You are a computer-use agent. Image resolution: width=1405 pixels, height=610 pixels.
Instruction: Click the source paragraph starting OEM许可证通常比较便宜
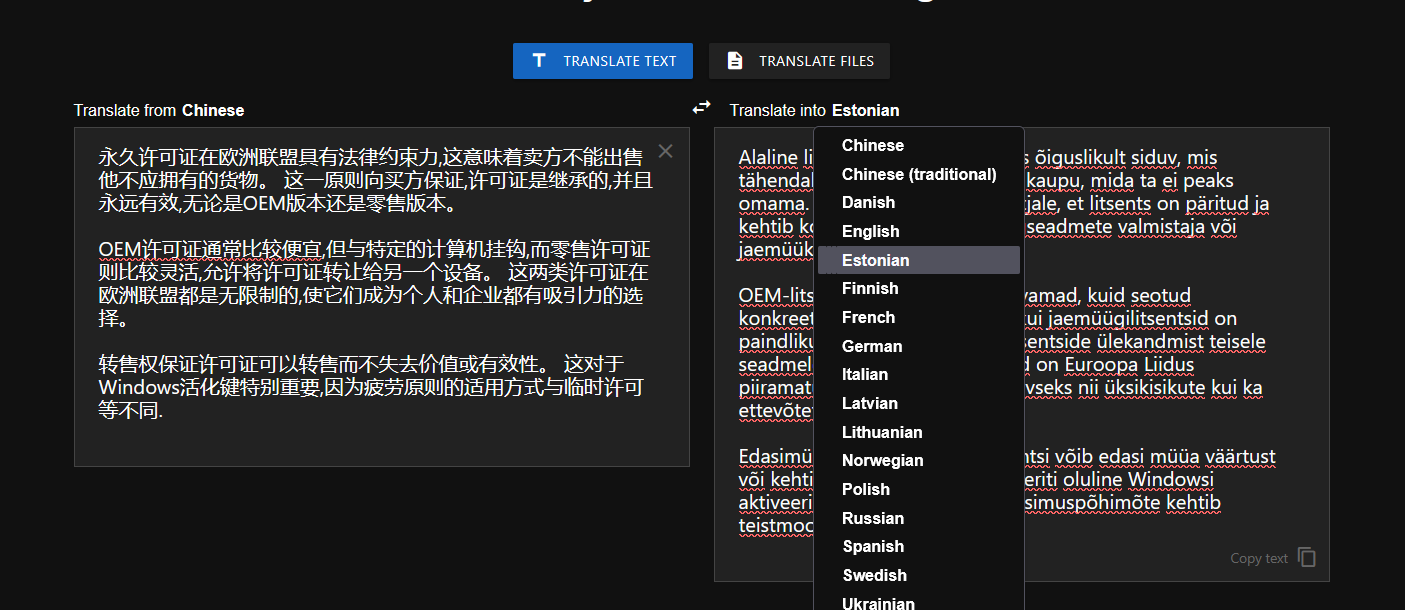(374, 284)
